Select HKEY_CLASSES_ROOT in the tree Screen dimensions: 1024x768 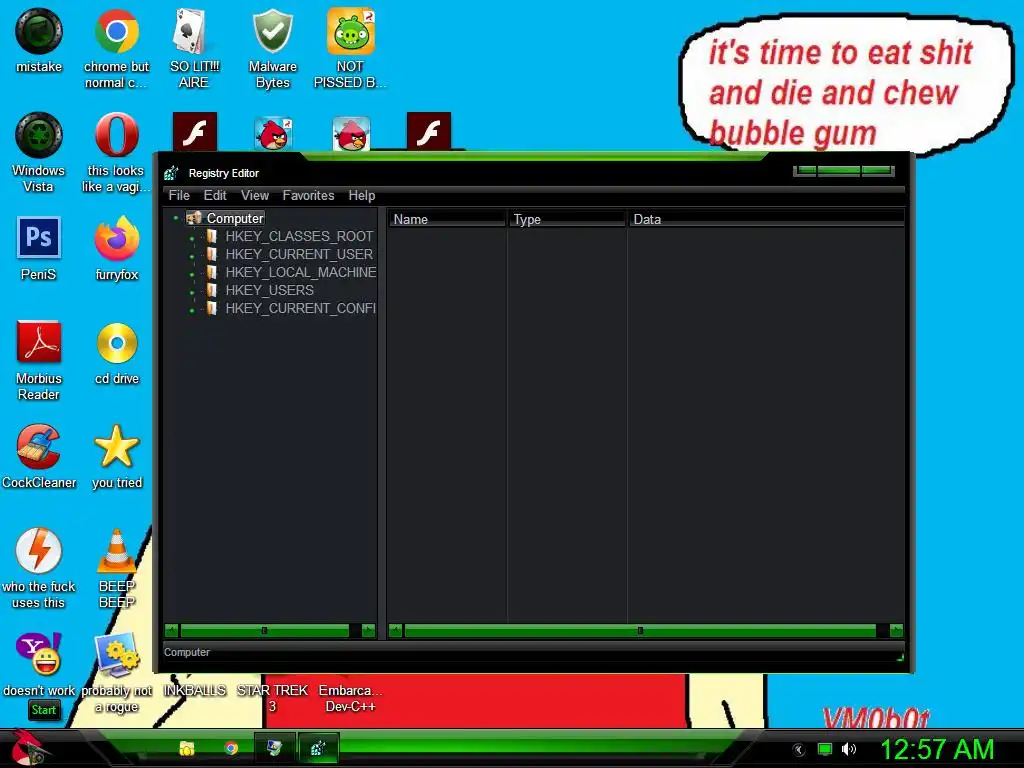coord(299,236)
